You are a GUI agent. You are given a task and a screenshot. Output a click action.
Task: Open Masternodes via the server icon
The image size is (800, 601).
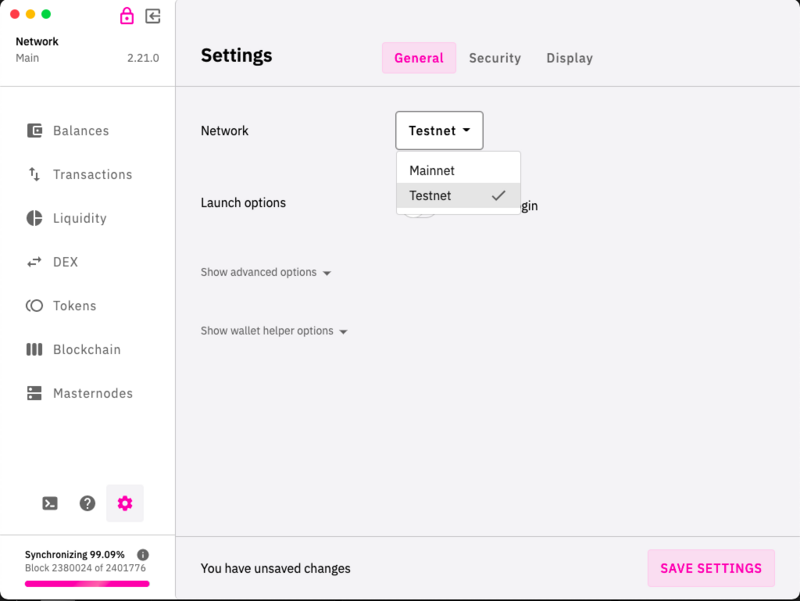[x=35, y=394]
